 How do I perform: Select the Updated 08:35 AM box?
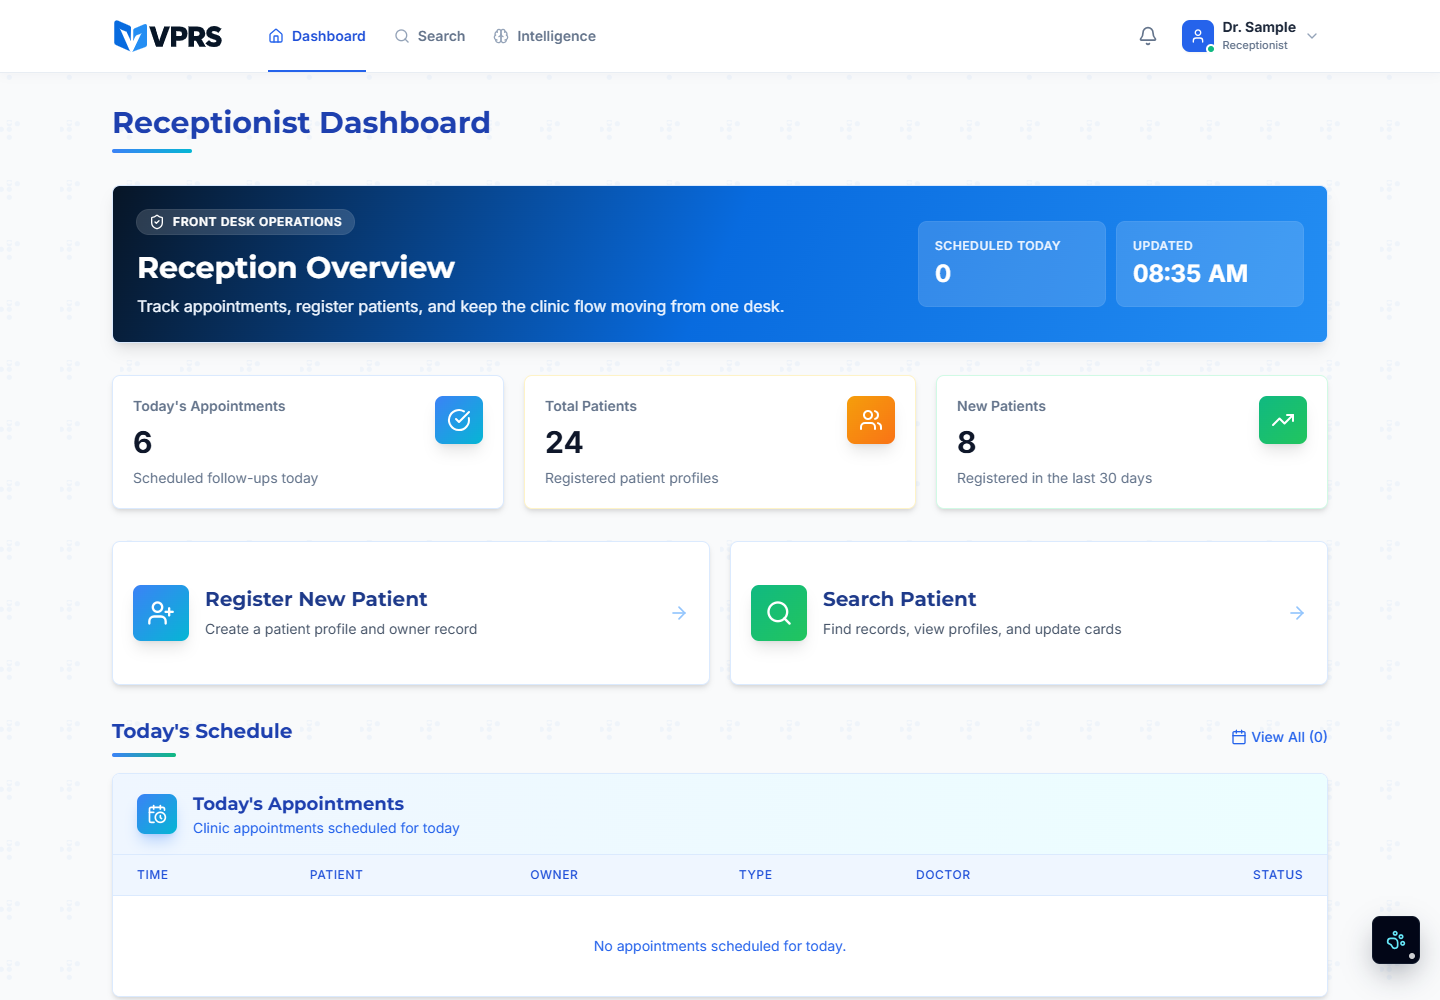pyautogui.click(x=1210, y=264)
